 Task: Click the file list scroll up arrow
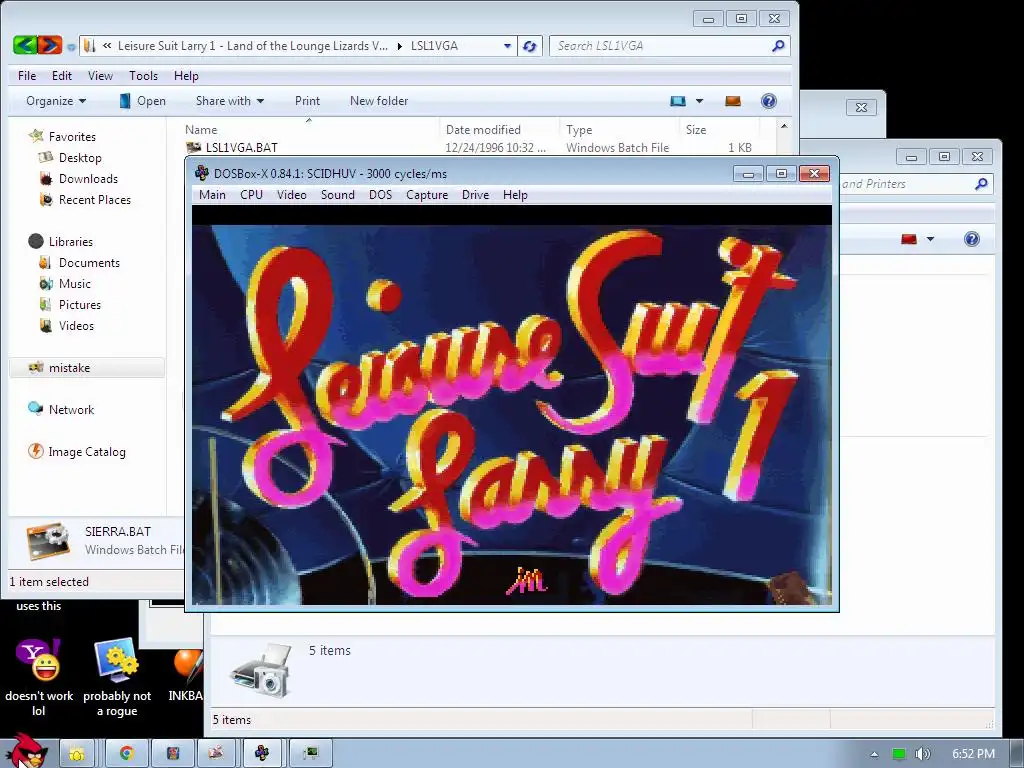pos(784,126)
